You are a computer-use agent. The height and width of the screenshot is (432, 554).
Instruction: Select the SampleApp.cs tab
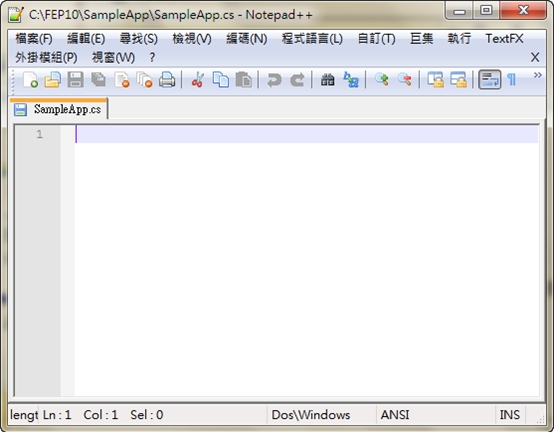coord(59,109)
